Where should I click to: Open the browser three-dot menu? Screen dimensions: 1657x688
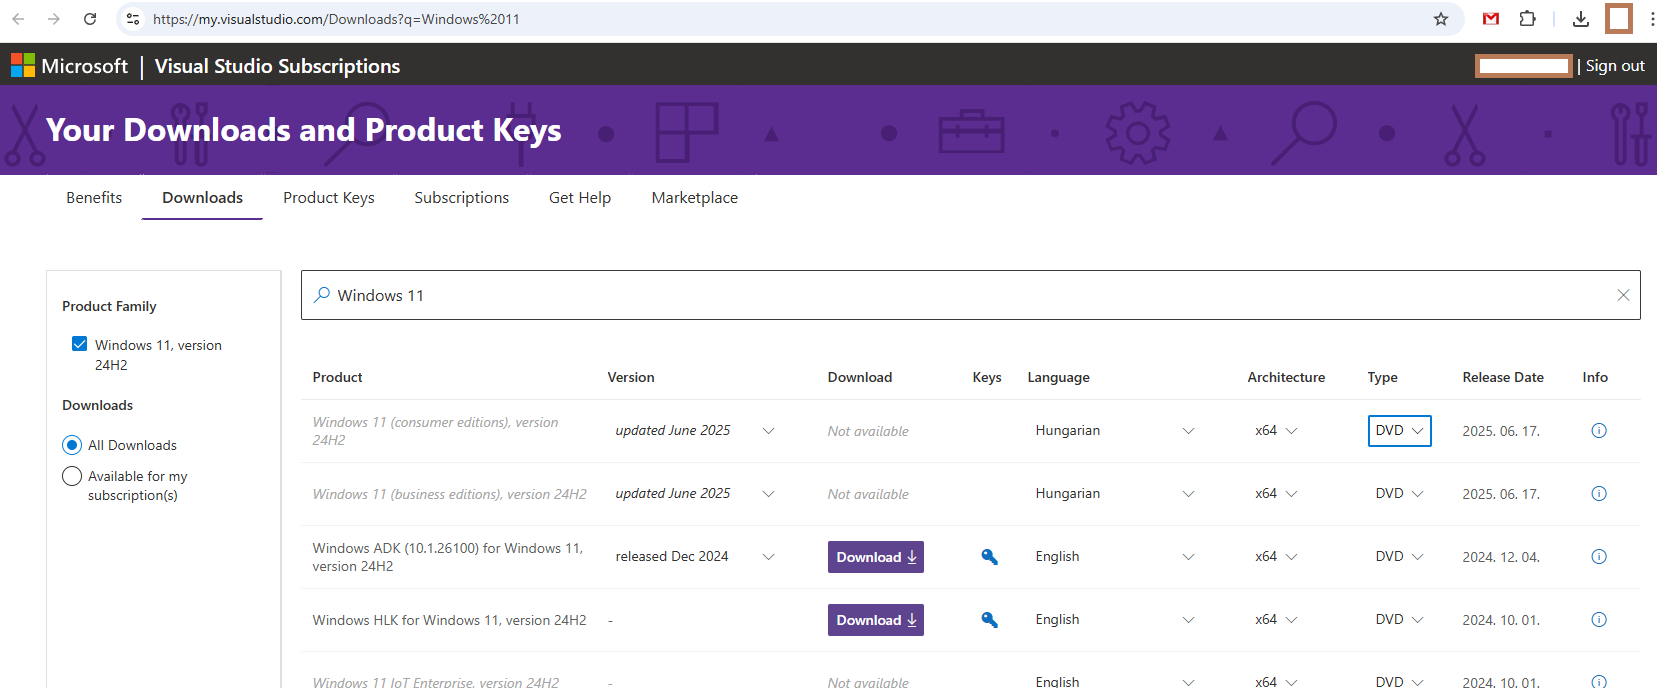[x=1651, y=19]
